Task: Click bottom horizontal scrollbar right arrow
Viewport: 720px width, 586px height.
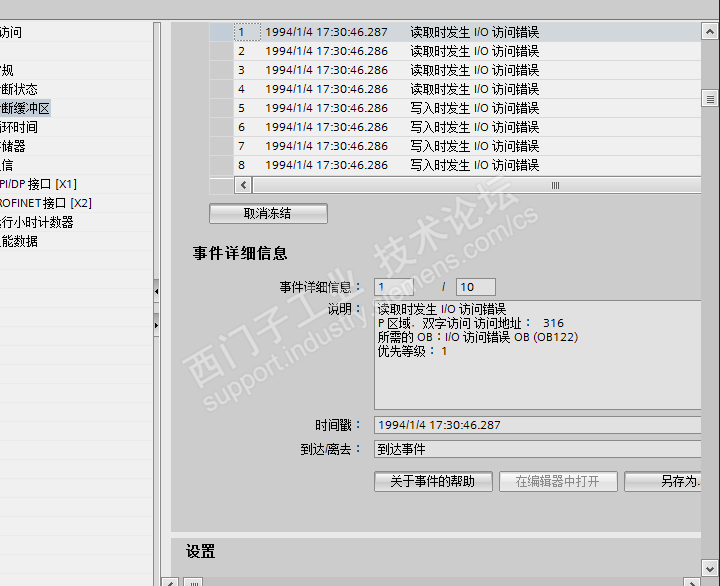Action: (692, 582)
